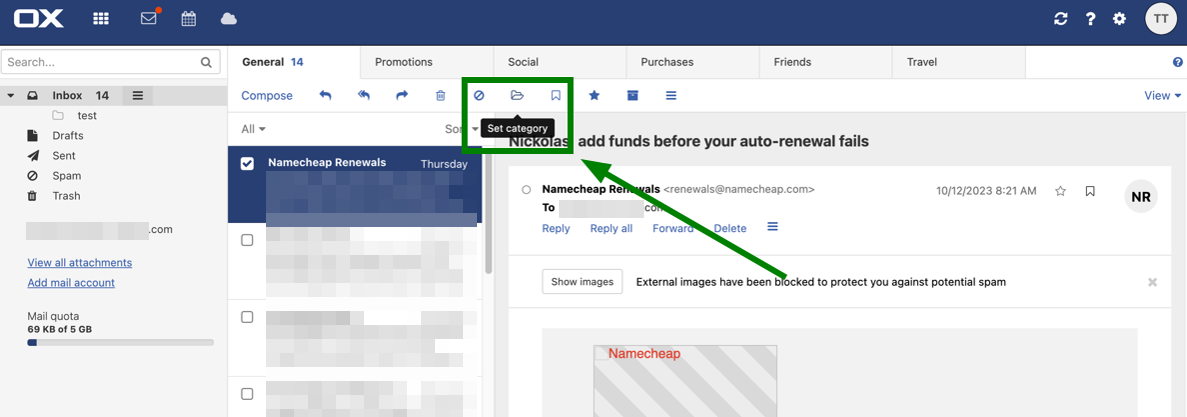1187x417 pixels.
Task: Click the Compose button
Action: 266,95
